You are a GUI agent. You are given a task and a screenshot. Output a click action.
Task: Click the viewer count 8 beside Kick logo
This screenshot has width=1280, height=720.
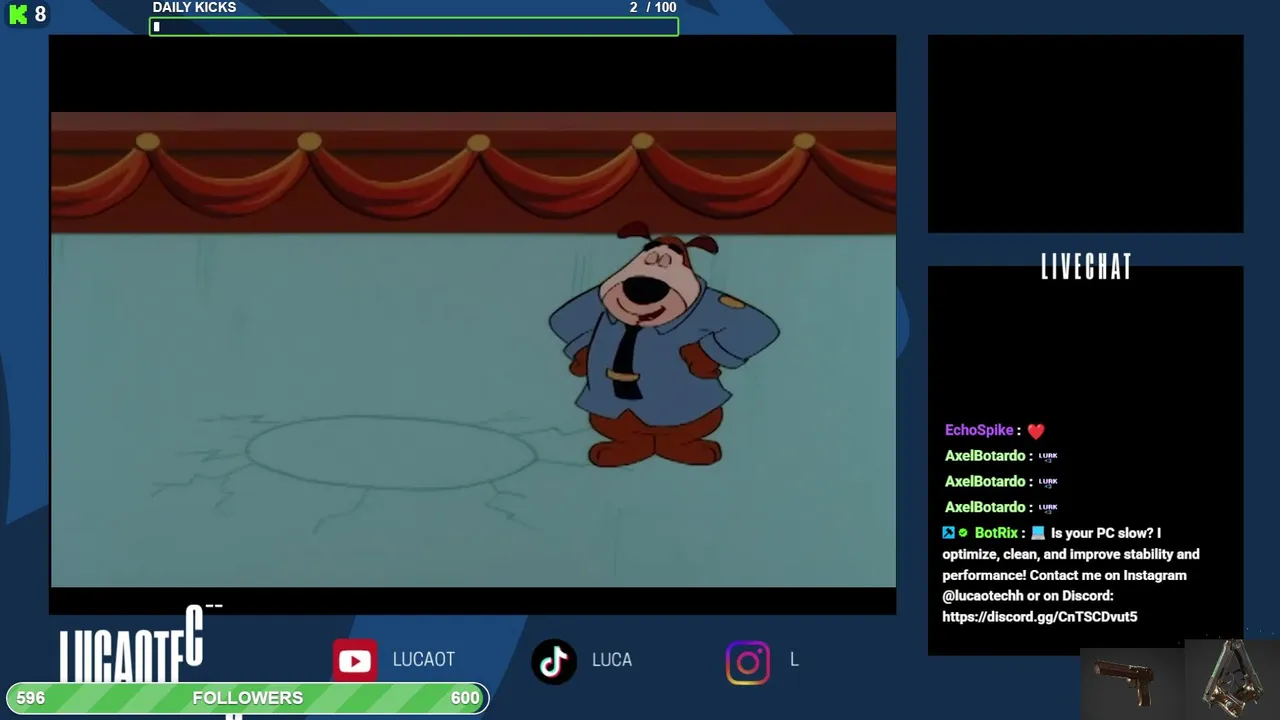coord(40,14)
